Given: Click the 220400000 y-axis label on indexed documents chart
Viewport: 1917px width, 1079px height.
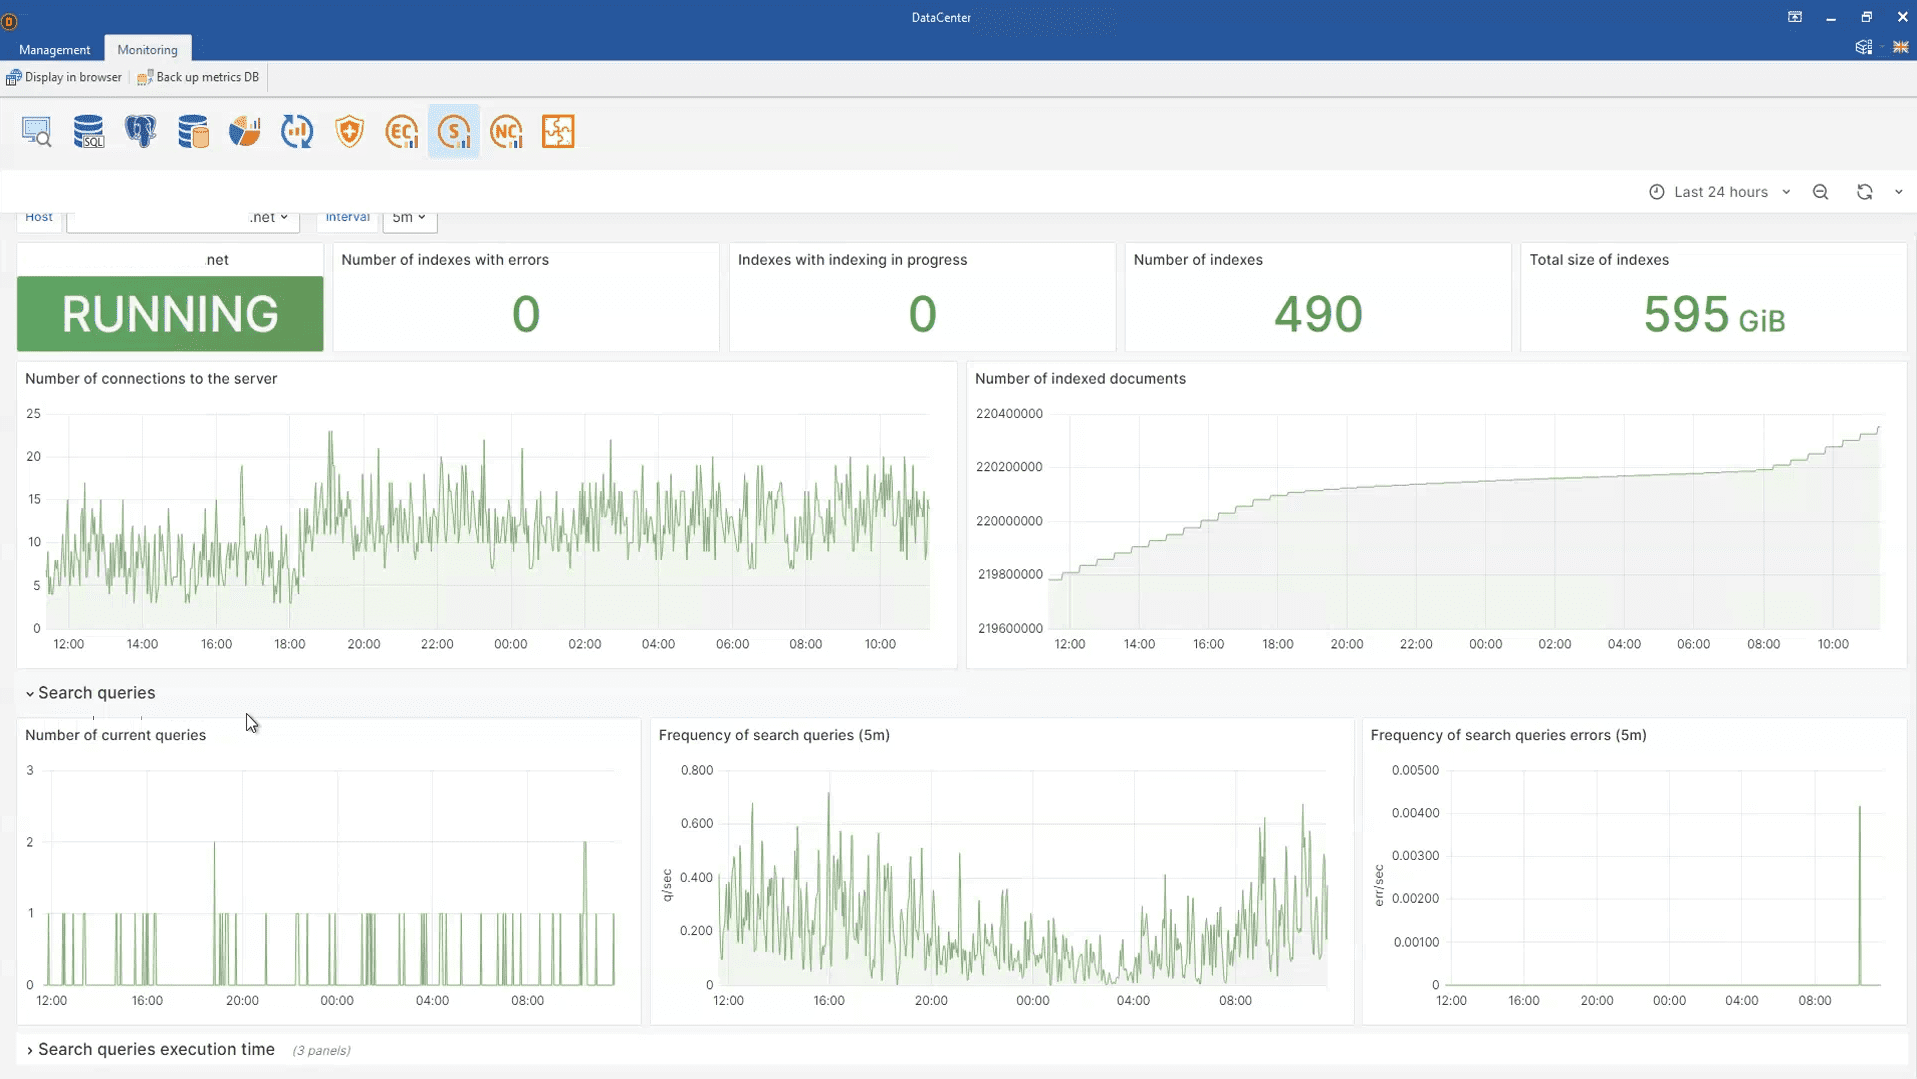Looking at the screenshot, I should point(1009,414).
